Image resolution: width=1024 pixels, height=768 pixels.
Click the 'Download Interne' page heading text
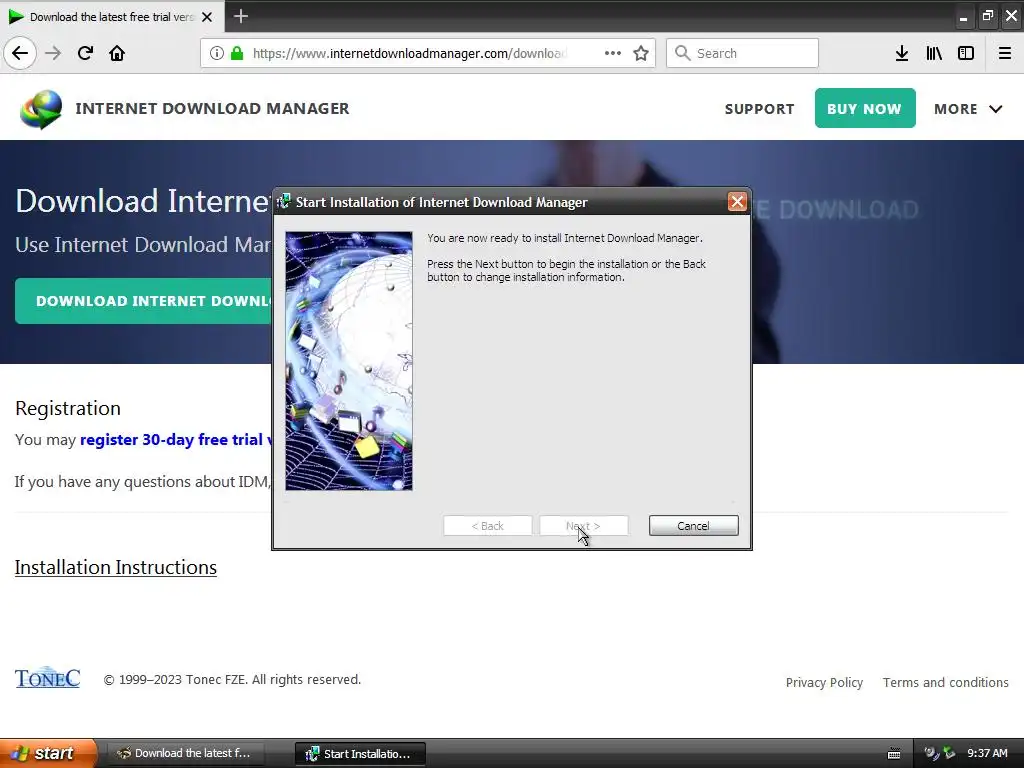[x=144, y=200]
